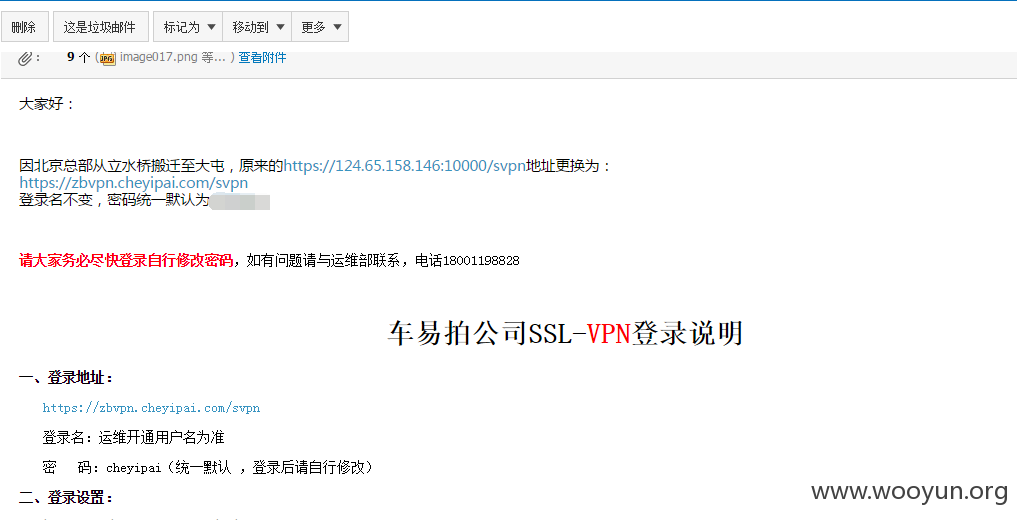Click the red text 请大家务必尽快登录自行修改密码

[126, 261]
